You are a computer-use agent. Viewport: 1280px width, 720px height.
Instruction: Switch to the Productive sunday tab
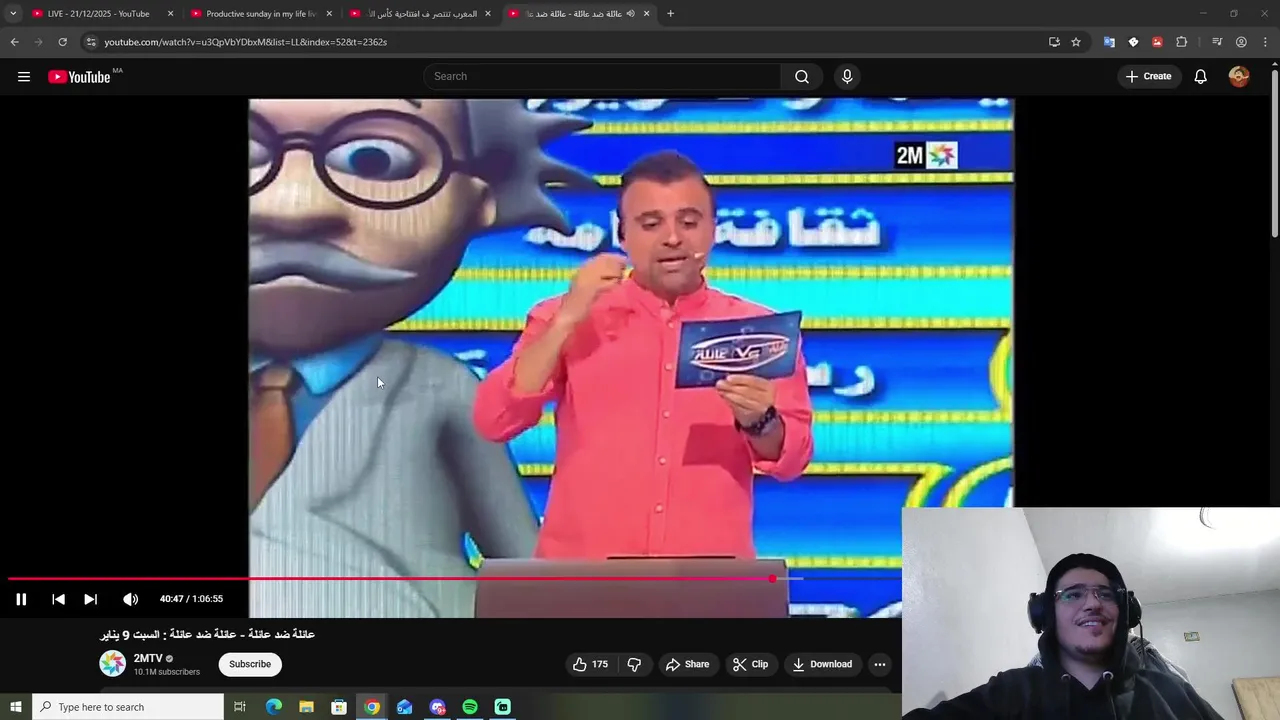coord(260,14)
